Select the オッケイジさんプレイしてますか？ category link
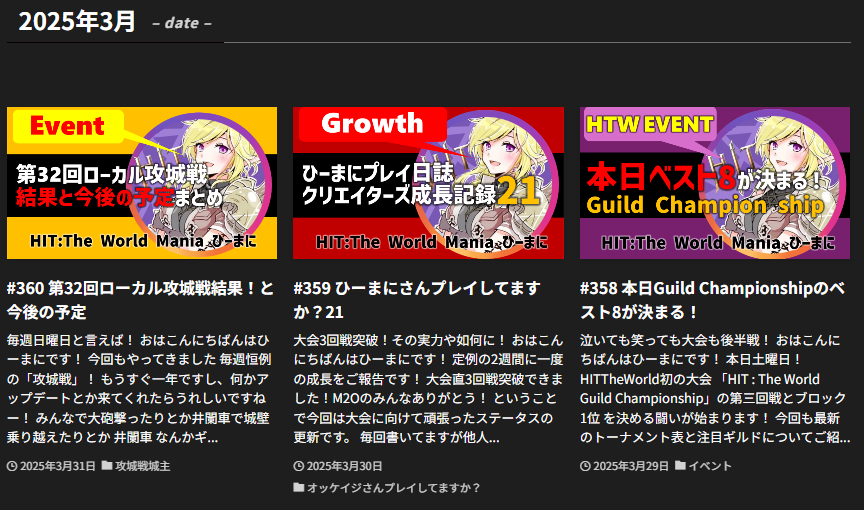 394,488
